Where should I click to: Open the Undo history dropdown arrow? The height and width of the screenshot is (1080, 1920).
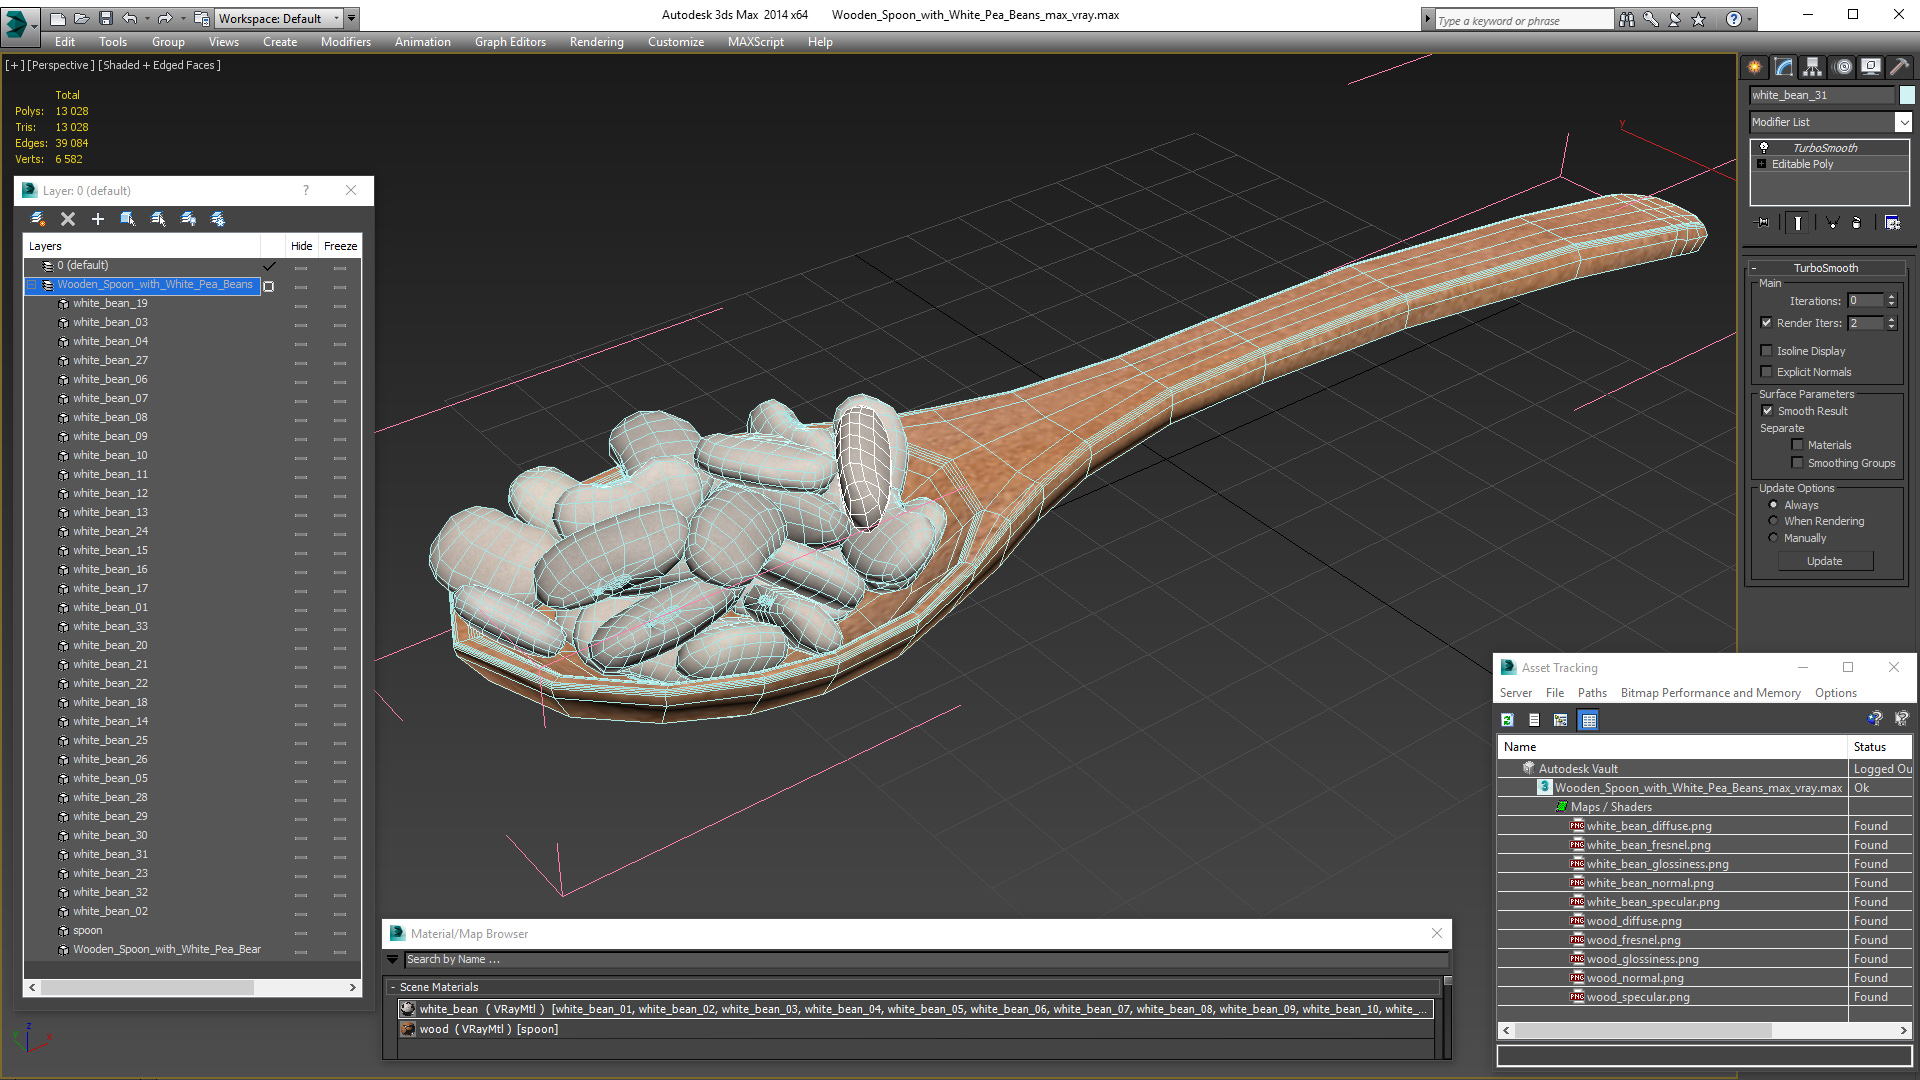[147, 18]
